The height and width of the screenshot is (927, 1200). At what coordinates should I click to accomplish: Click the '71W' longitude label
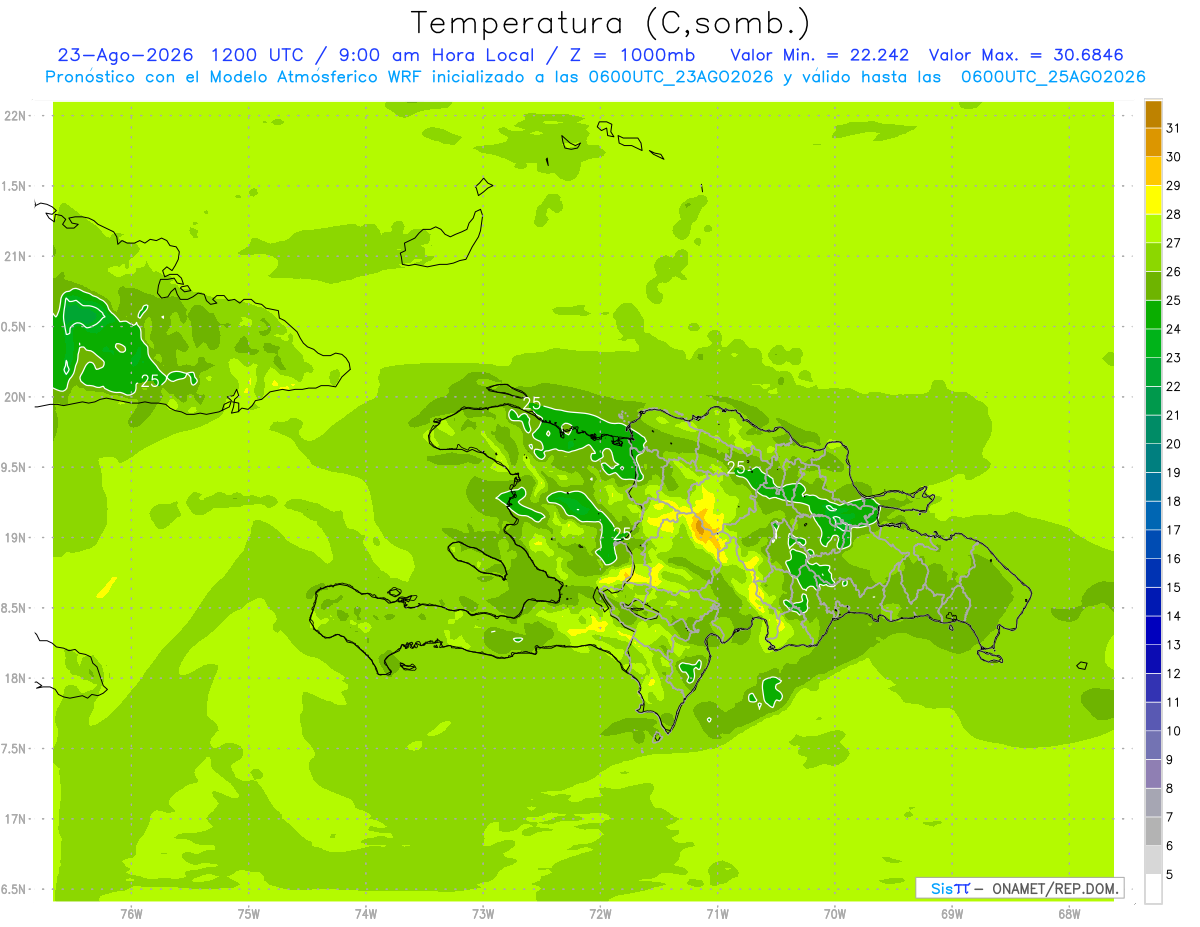coord(717,915)
